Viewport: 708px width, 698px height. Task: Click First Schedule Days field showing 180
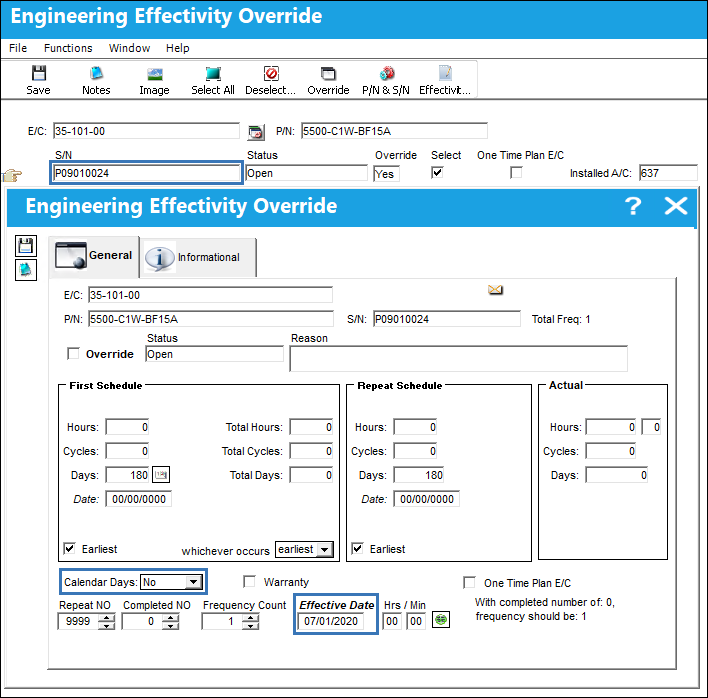click(x=127, y=475)
